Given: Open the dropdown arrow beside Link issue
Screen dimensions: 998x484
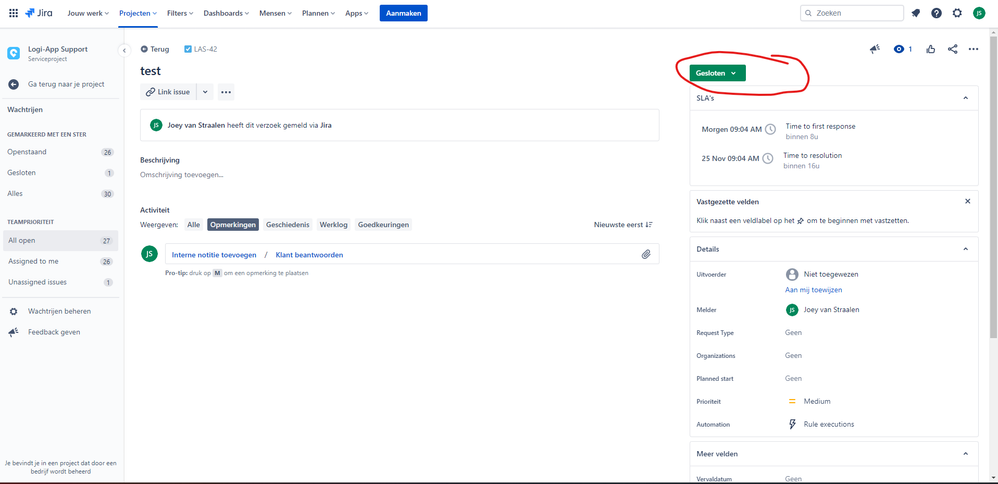Looking at the screenshot, I should [x=205, y=92].
